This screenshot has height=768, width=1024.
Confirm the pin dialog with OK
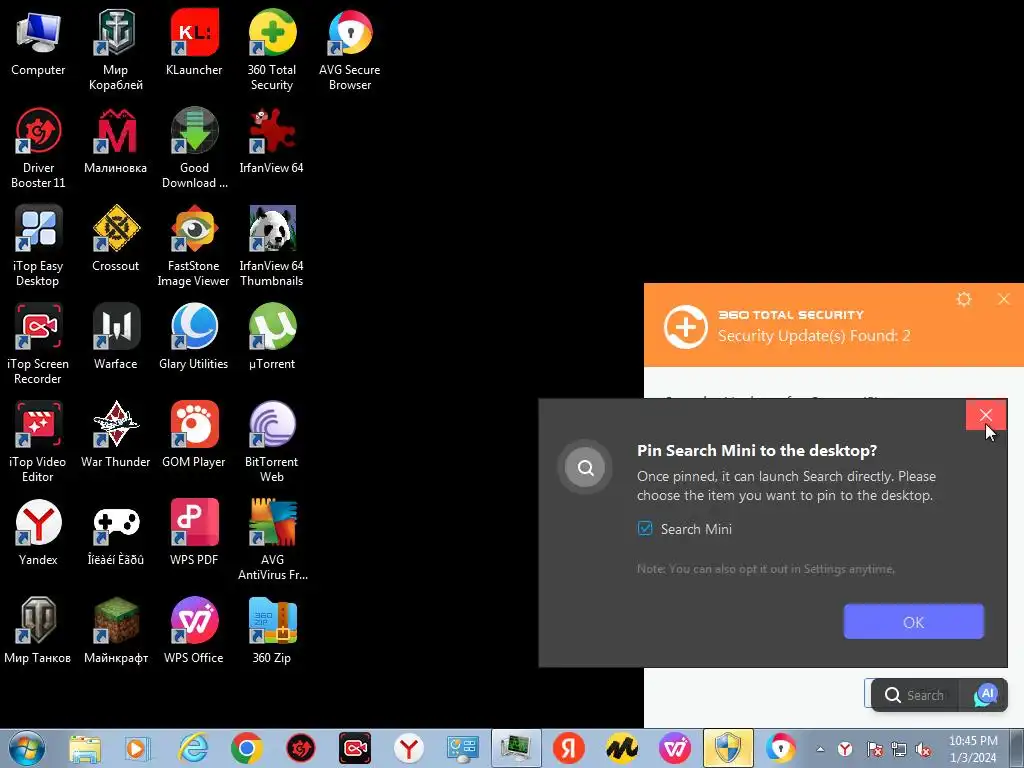pos(913,622)
